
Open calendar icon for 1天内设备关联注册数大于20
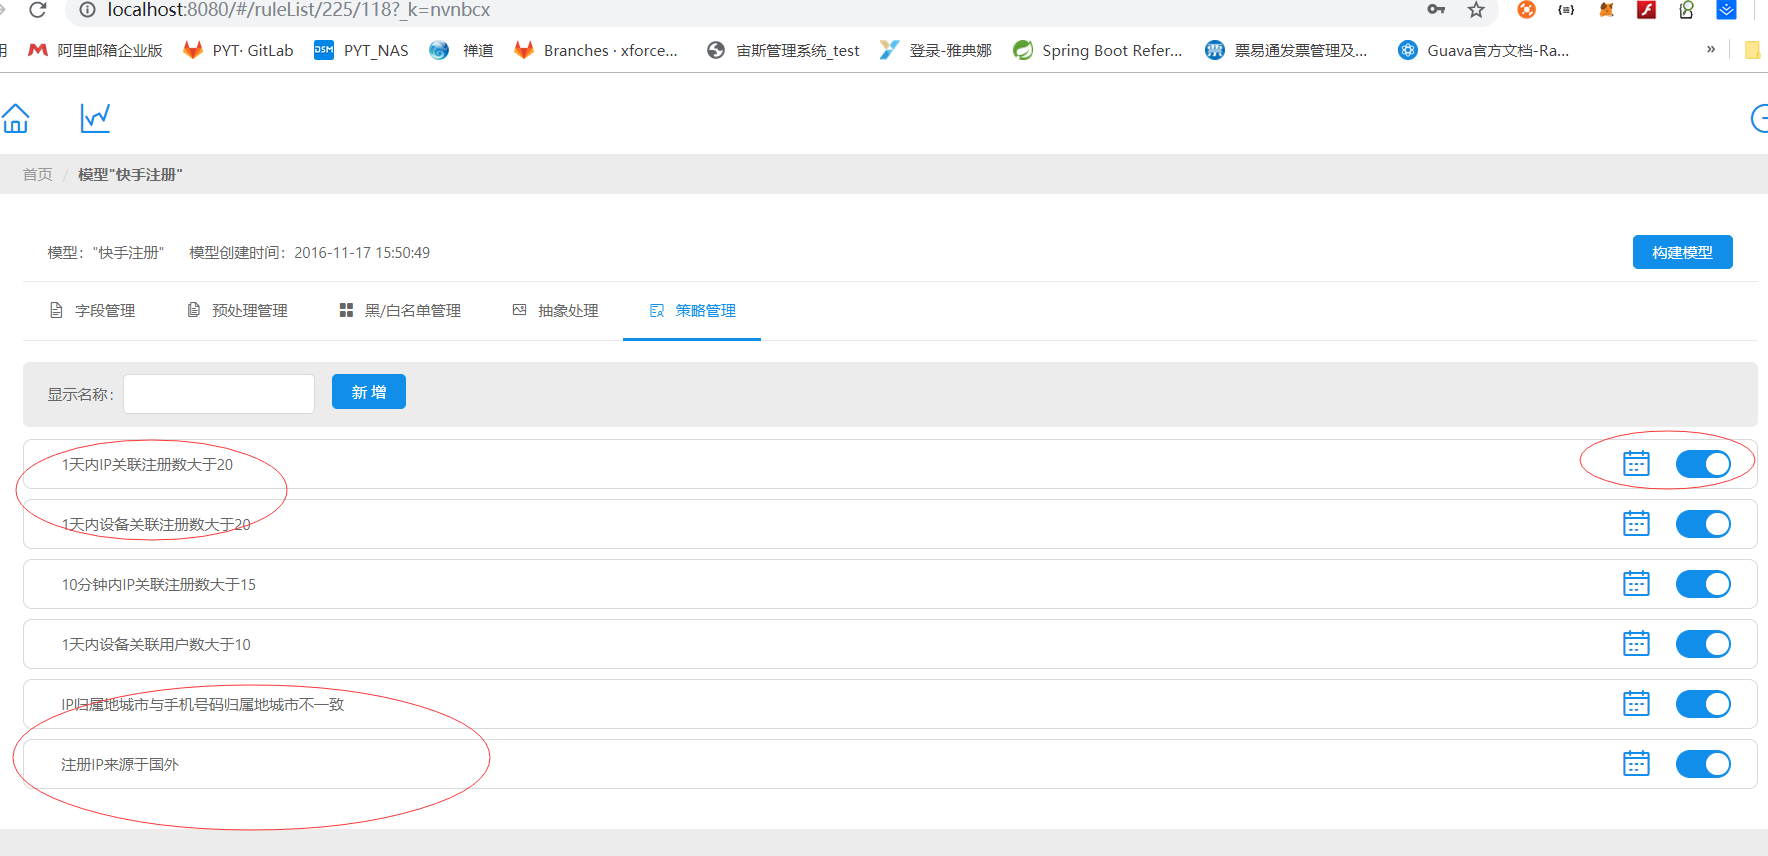pos(1636,524)
